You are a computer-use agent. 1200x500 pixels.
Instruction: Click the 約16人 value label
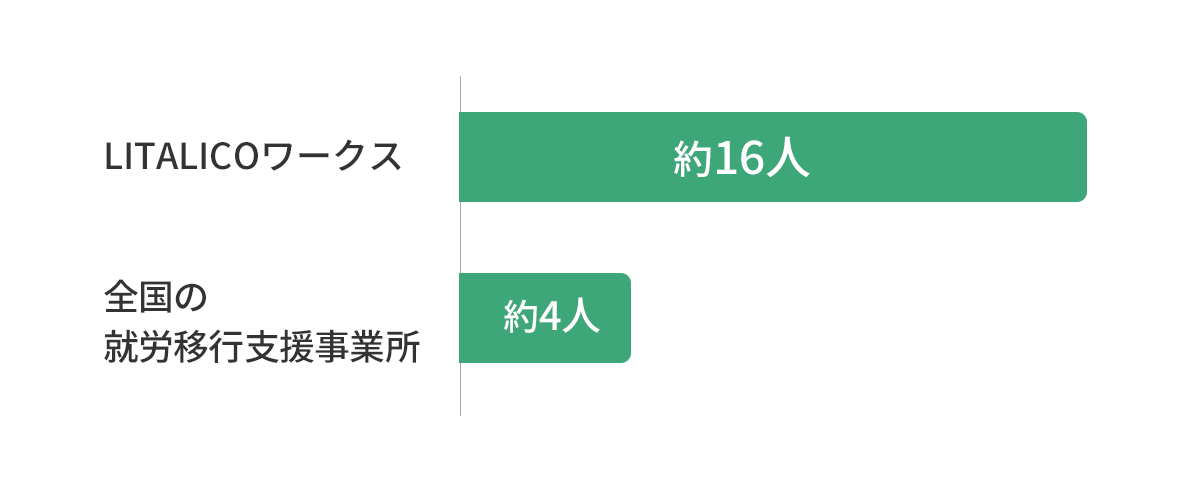click(741, 158)
